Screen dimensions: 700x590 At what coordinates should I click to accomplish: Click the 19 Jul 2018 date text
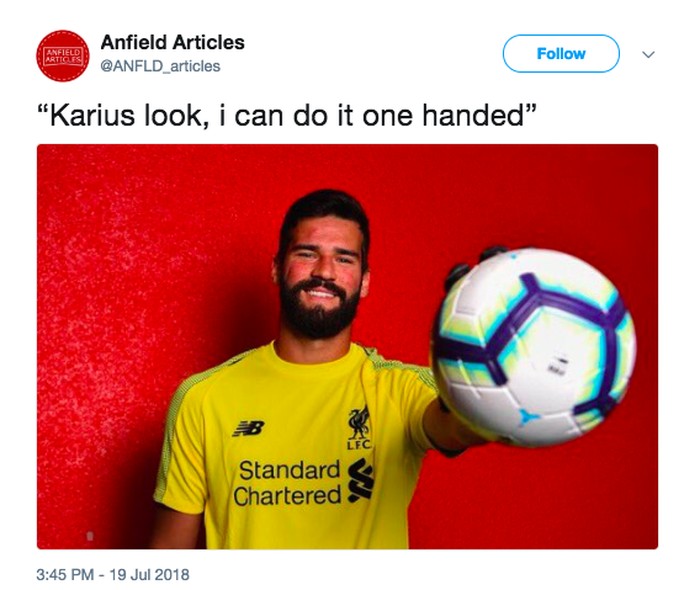(149, 574)
